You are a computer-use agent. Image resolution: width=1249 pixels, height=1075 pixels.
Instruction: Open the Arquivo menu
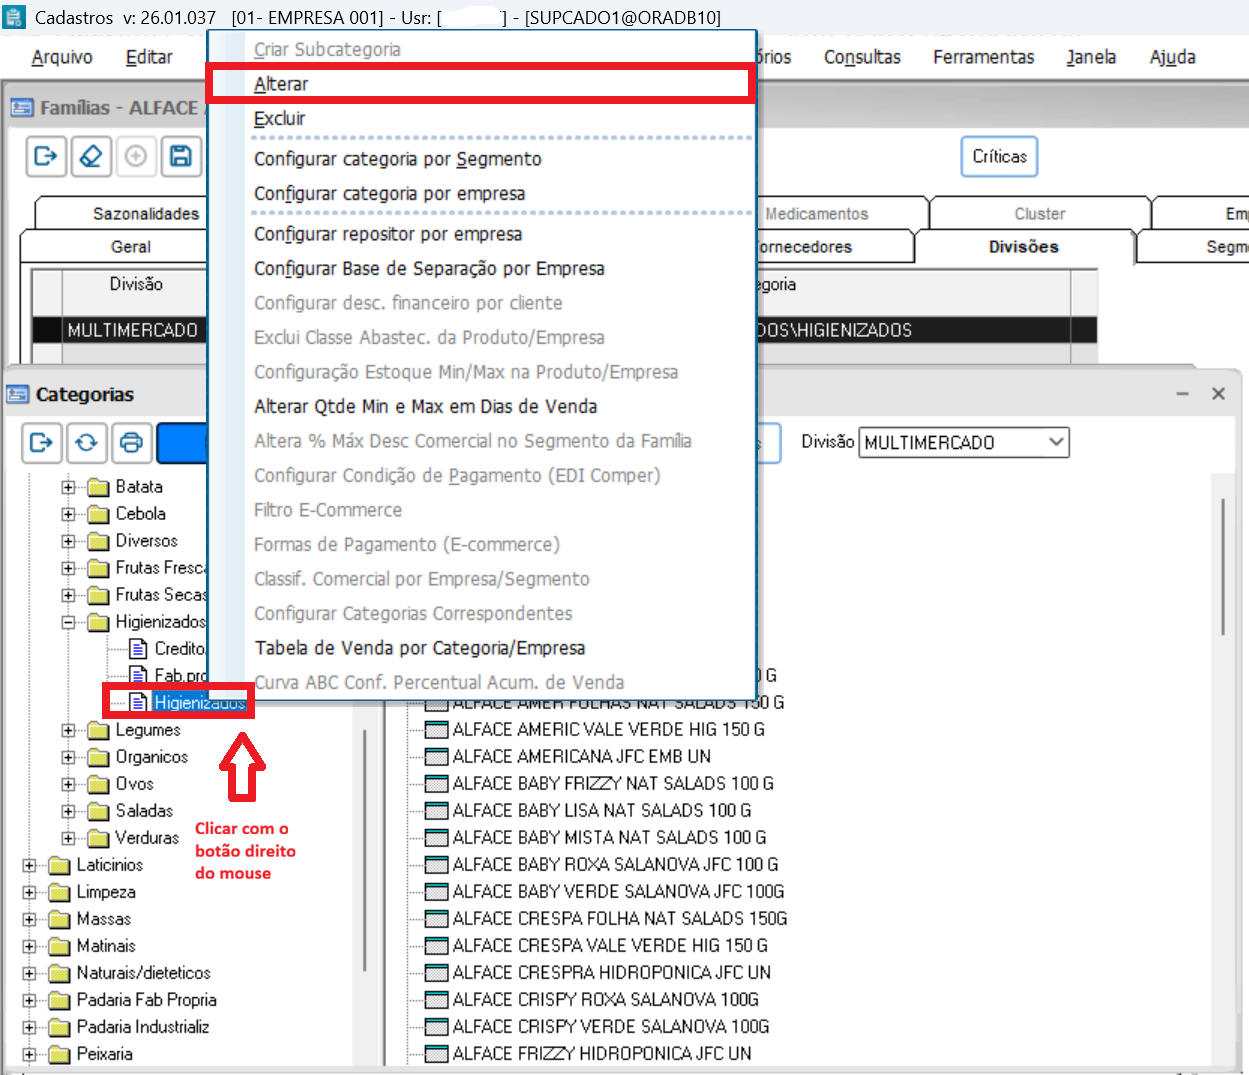[62, 57]
